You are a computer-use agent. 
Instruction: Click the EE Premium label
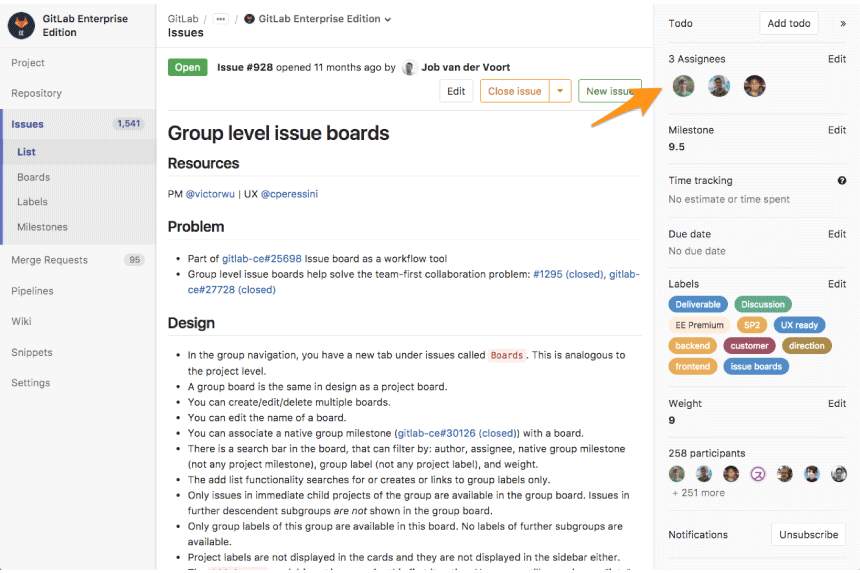[x=699, y=325]
